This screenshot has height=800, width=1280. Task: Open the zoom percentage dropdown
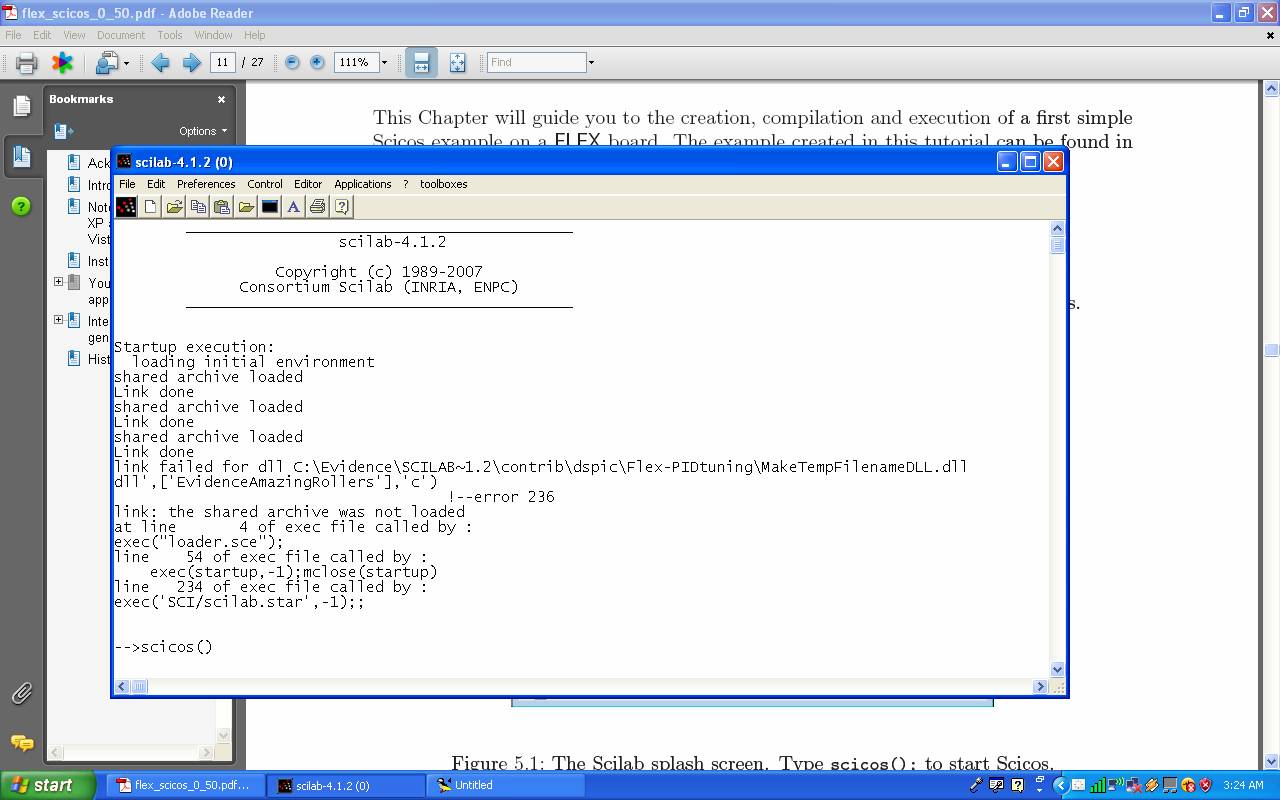pos(384,62)
